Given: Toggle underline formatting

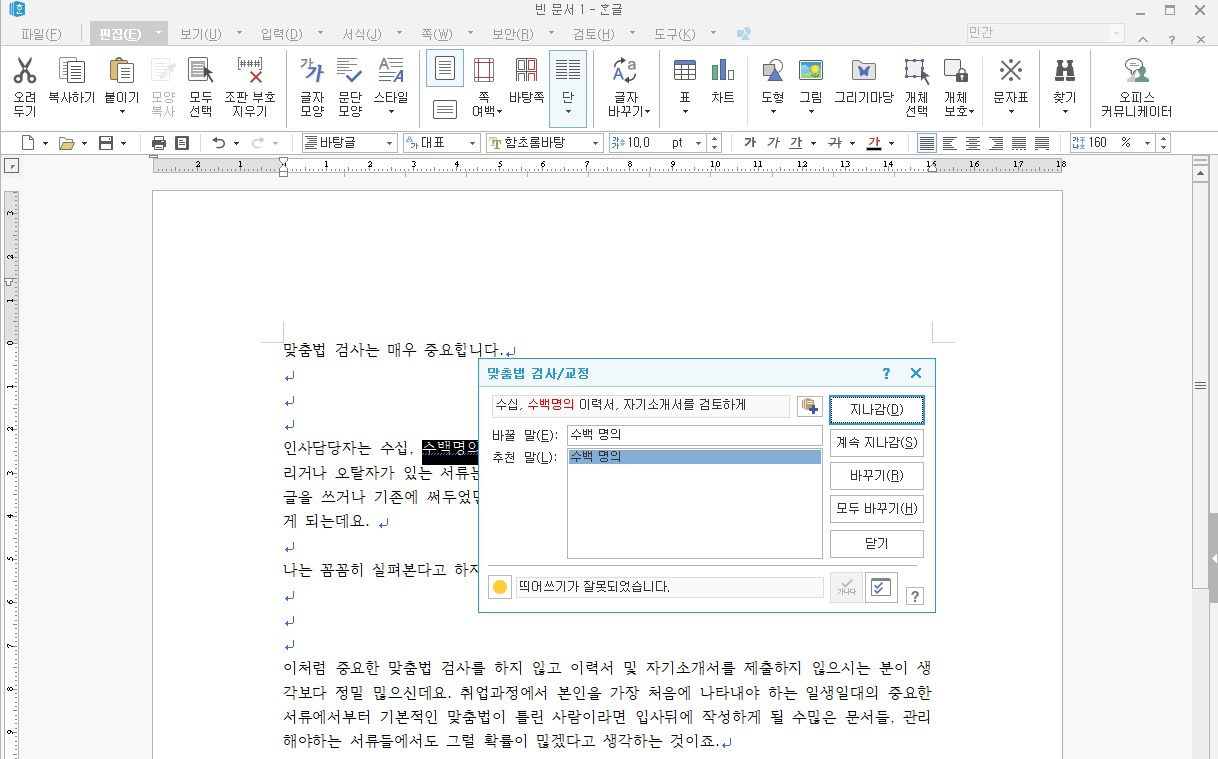Looking at the screenshot, I should point(796,142).
